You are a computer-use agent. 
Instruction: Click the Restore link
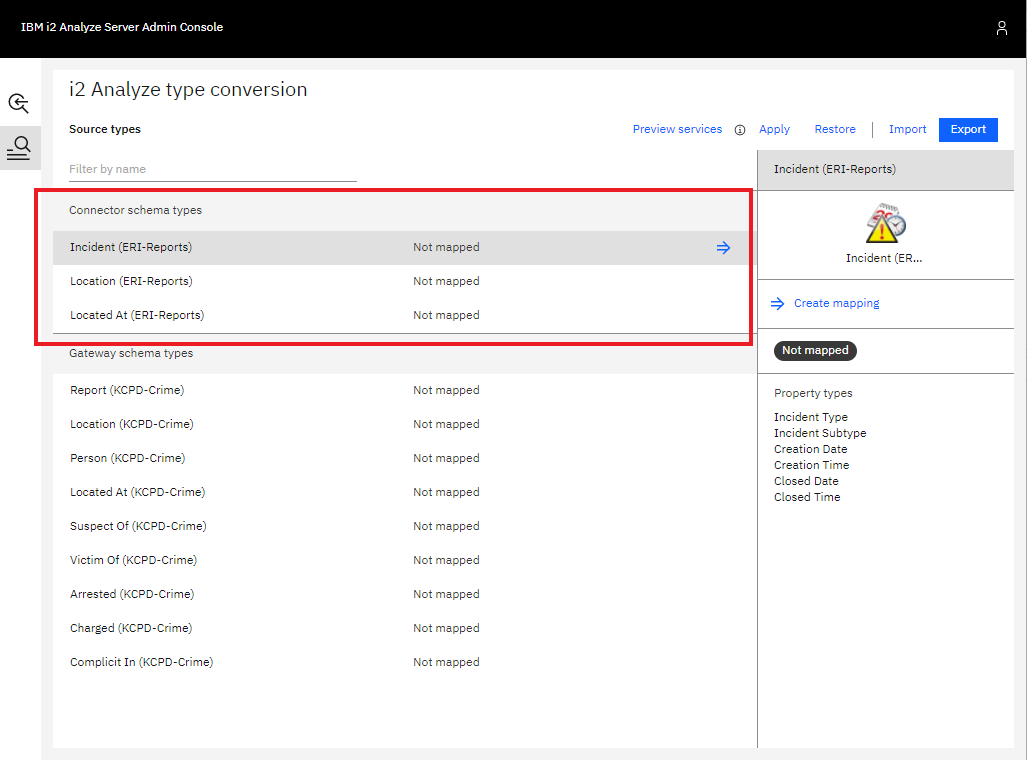[x=834, y=129]
